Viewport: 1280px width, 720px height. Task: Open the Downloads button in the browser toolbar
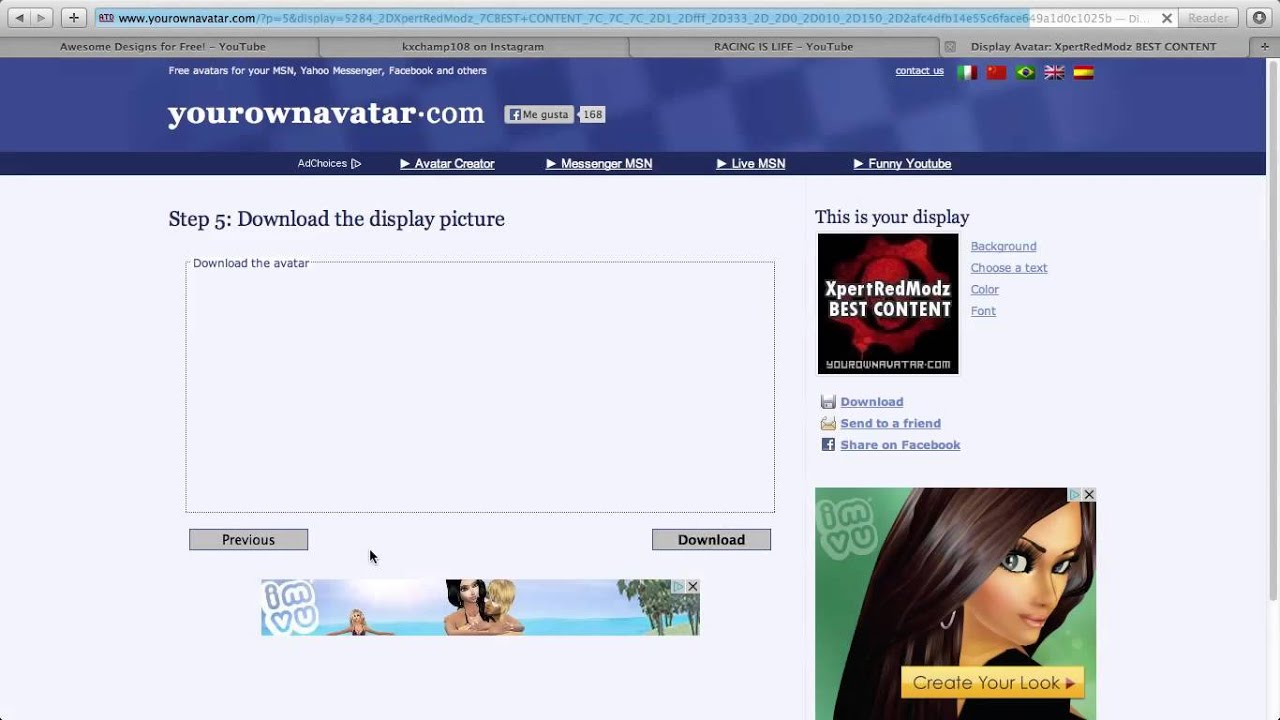coord(1259,18)
